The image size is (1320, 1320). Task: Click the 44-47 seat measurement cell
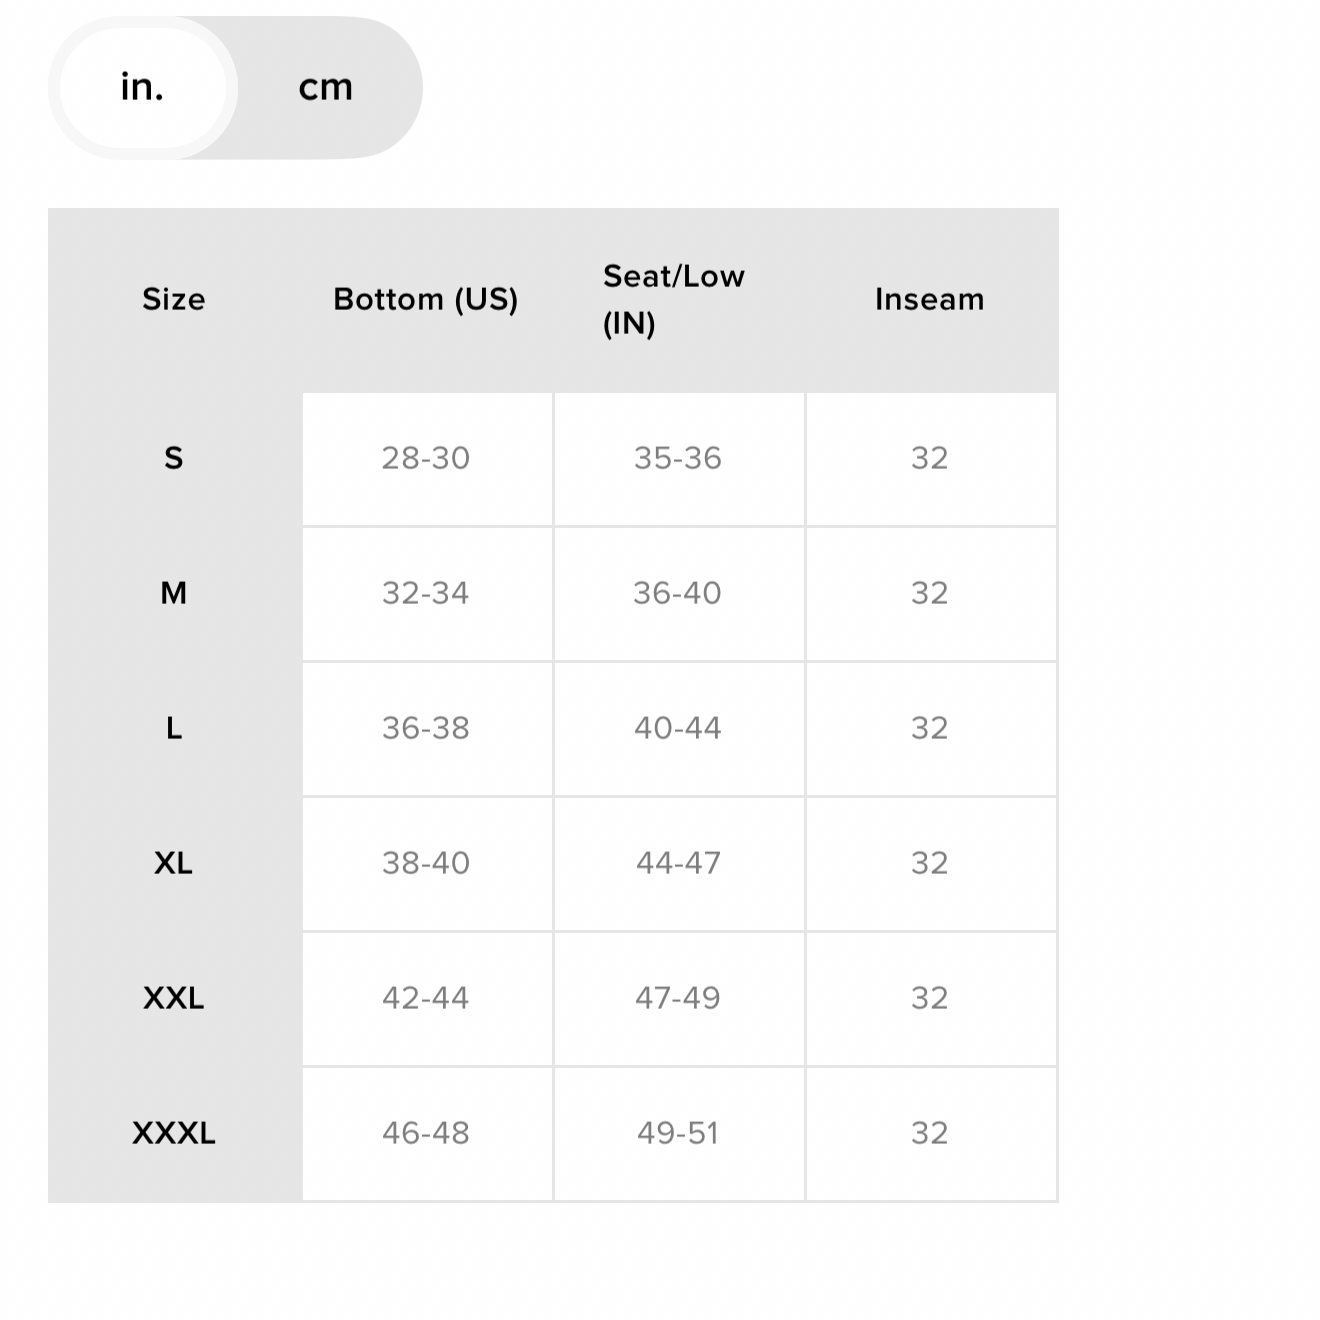678,863
